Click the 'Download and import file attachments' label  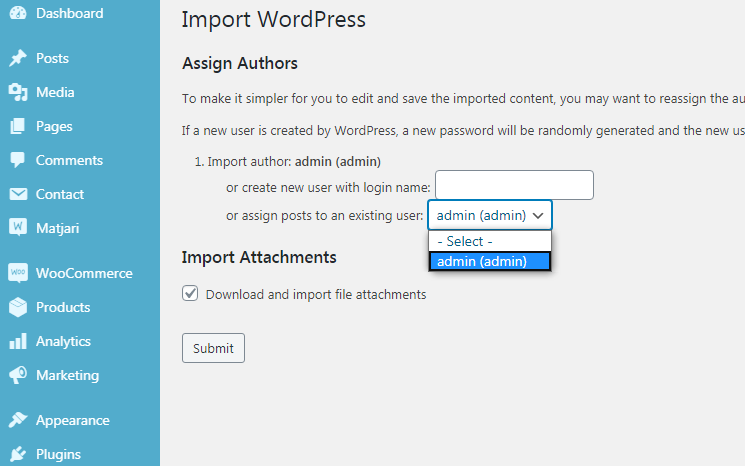(316, 295)
